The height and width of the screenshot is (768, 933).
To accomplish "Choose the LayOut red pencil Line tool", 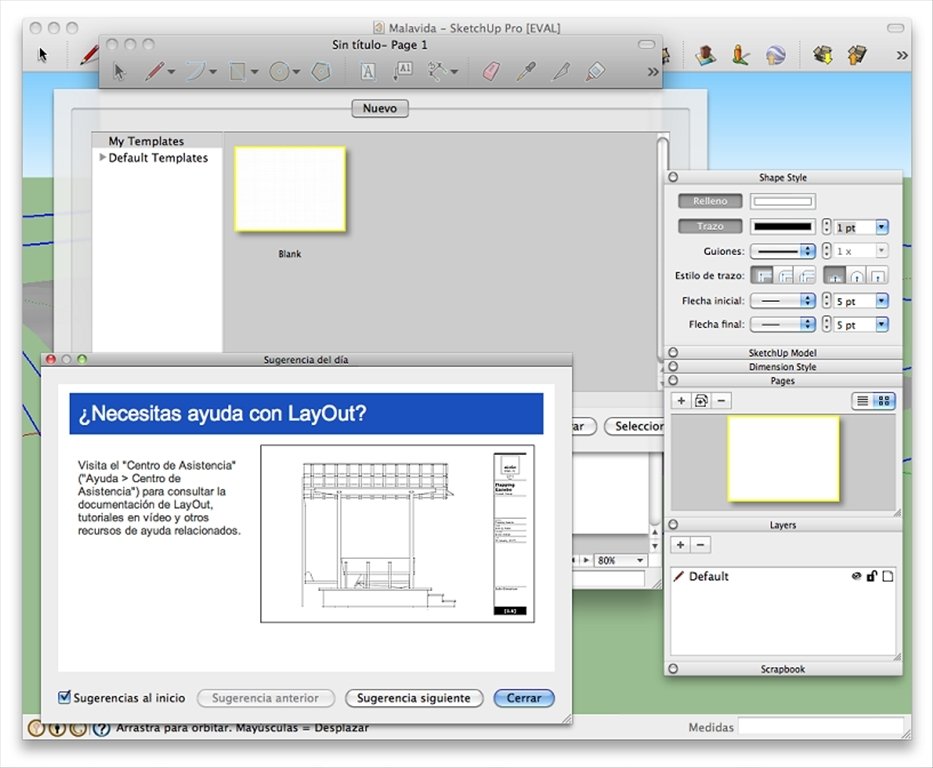I will tap(154, 72).
